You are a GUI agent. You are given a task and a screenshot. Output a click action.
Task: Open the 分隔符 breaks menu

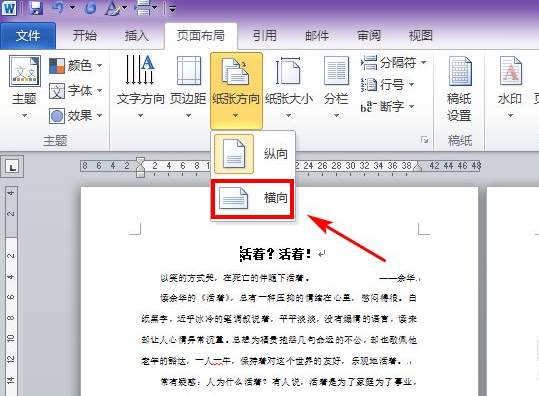pyautogui.click(x=394, y=63)
